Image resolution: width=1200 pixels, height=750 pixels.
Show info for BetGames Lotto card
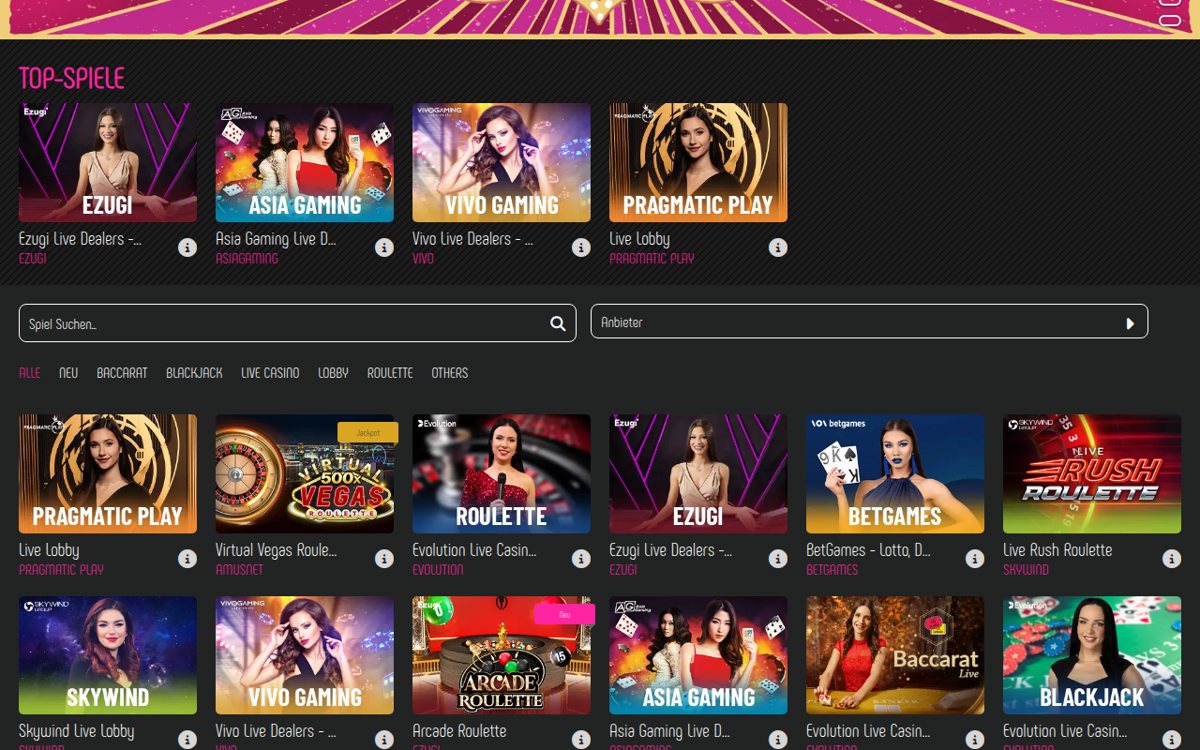tap(975, 558)
